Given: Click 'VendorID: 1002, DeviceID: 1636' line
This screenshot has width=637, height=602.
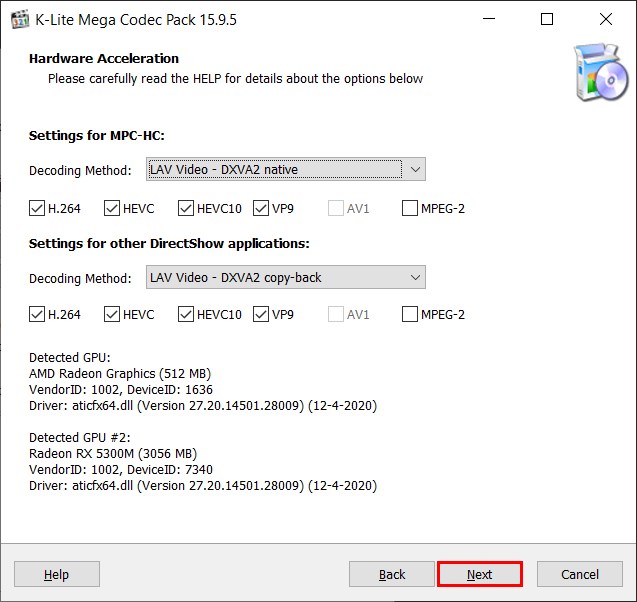Looking at the screenshot, I should pyautogui.click(x=121, y=390).
